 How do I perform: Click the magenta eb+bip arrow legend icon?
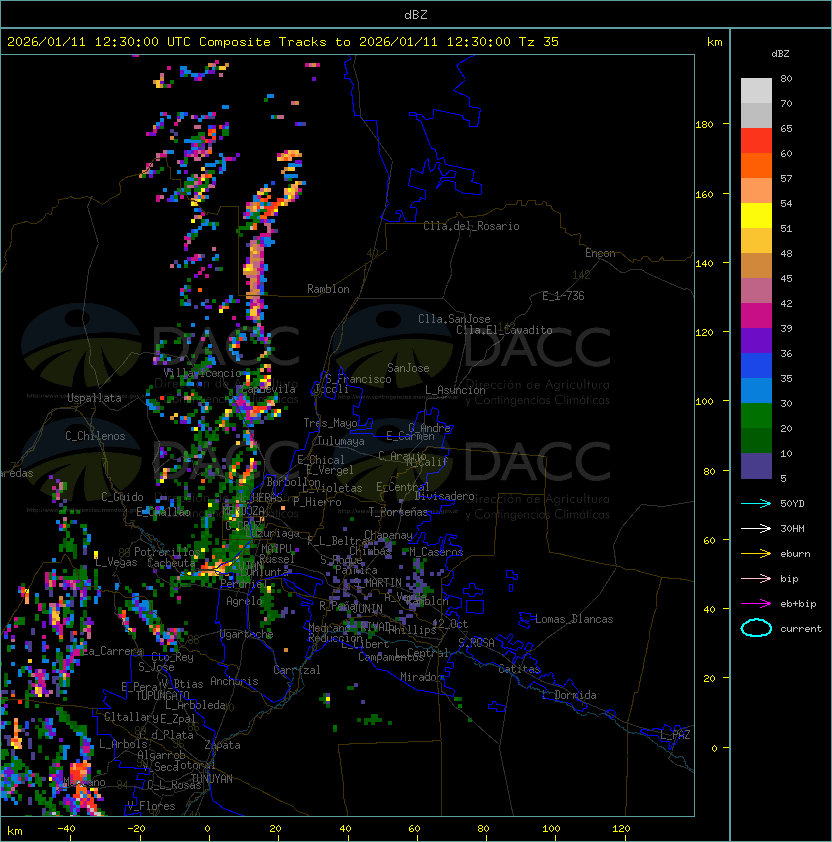(756, 604)
